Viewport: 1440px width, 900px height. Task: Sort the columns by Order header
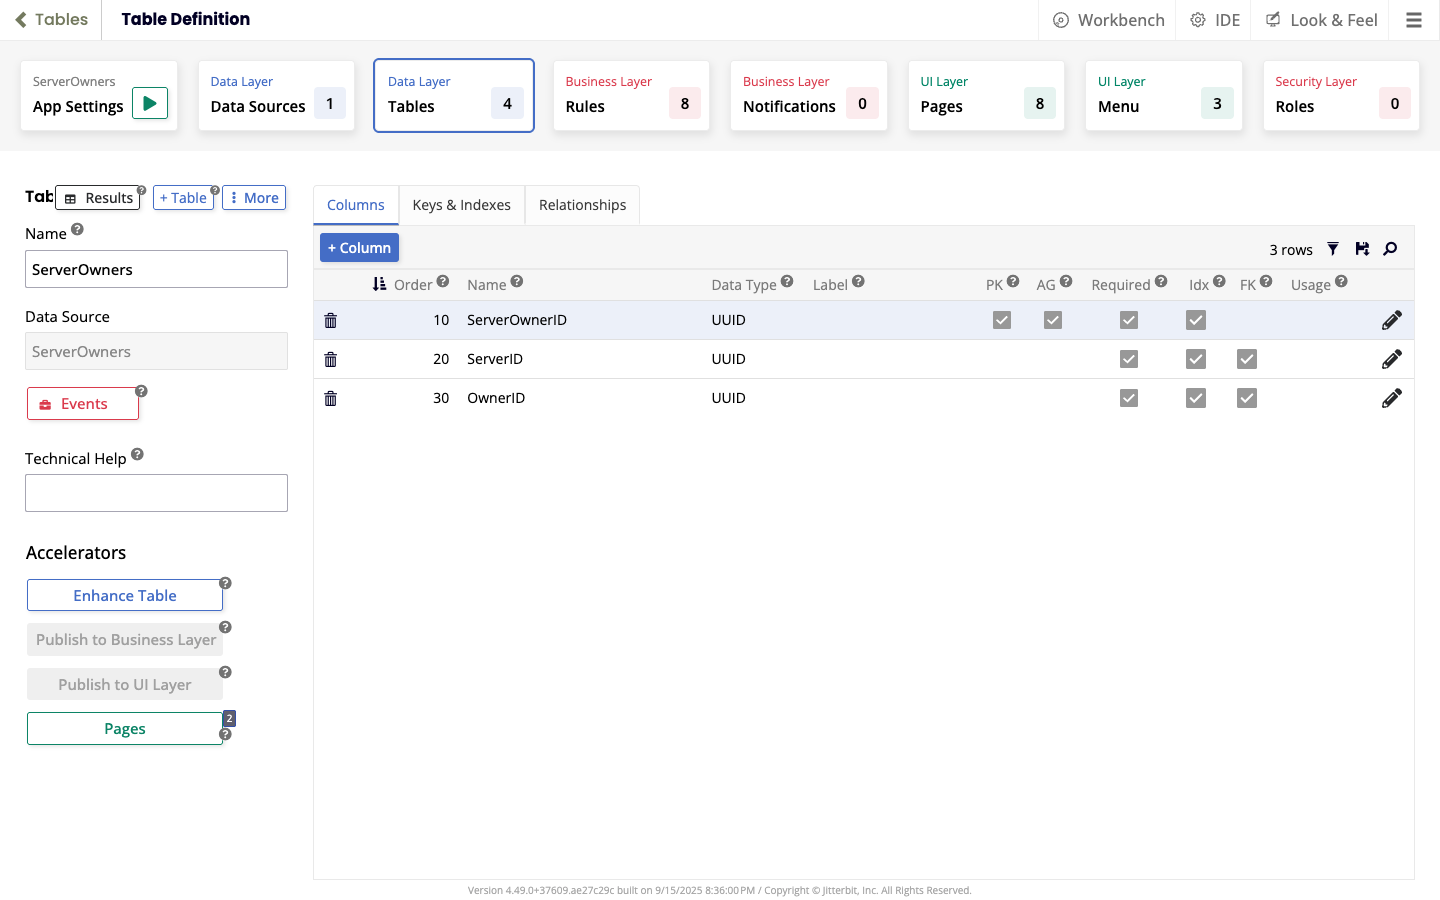411,284
